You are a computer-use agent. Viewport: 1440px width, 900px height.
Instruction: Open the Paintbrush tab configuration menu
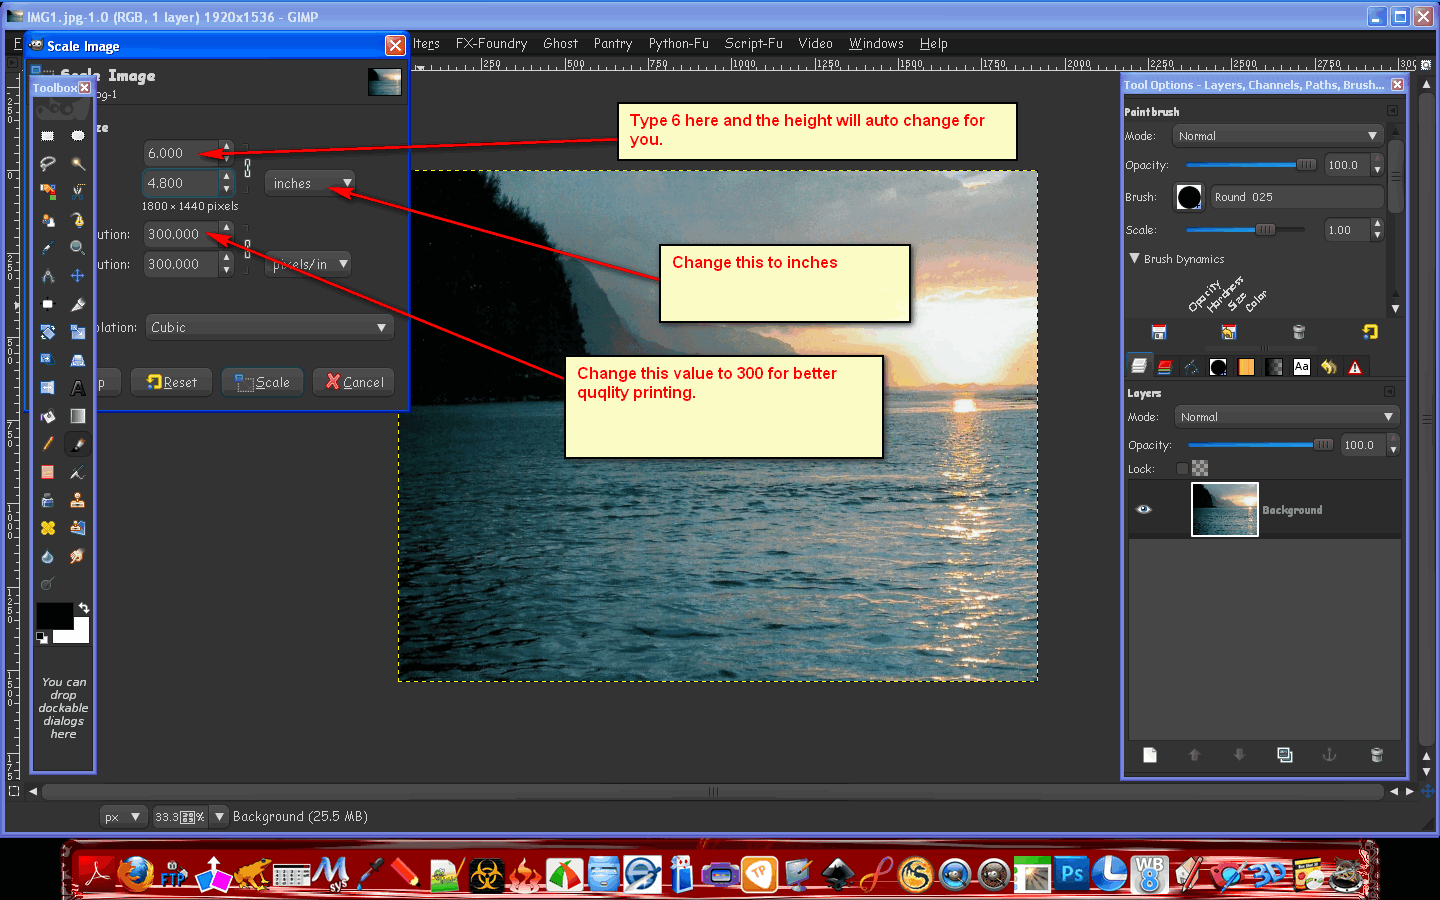point(1392,111)
